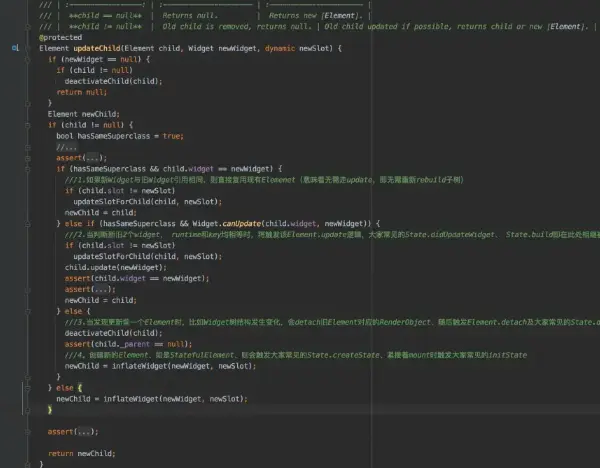Click the highlighted opening brace of final else
The width and height of the screenshot is (600, 468).
coord(80,388)
